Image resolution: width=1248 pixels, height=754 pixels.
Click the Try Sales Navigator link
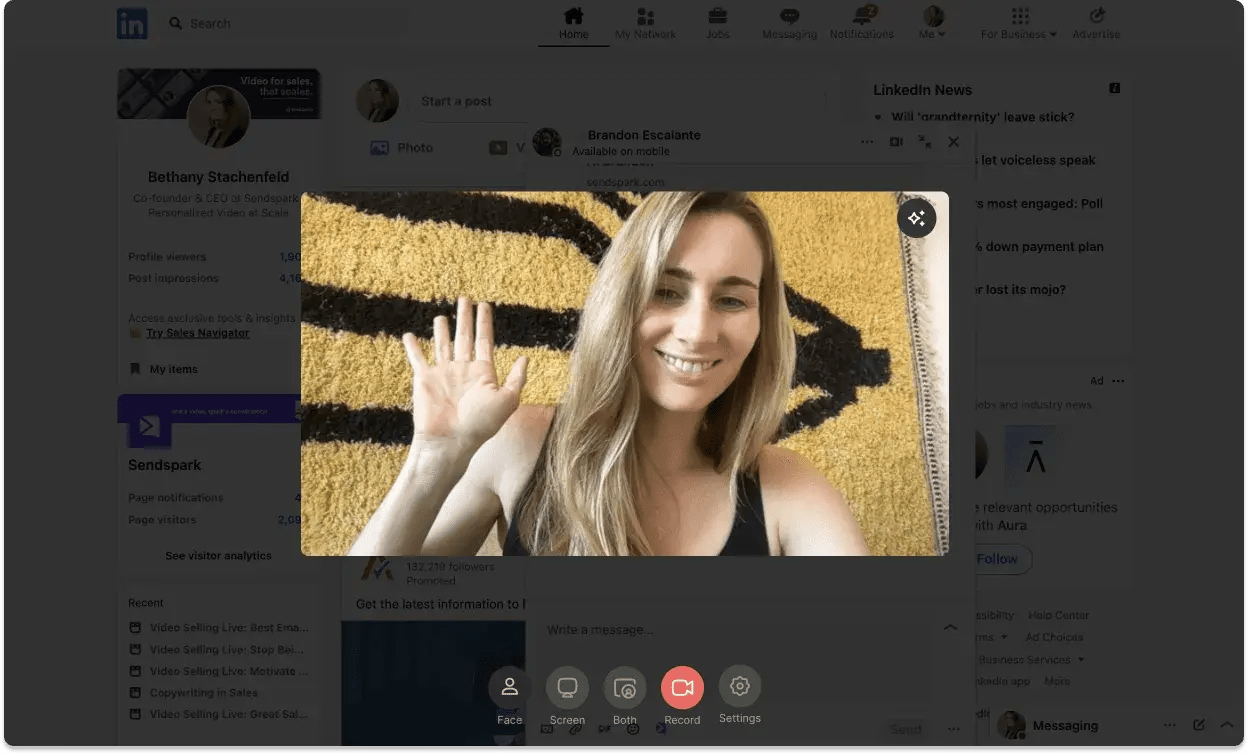[198, 333]
